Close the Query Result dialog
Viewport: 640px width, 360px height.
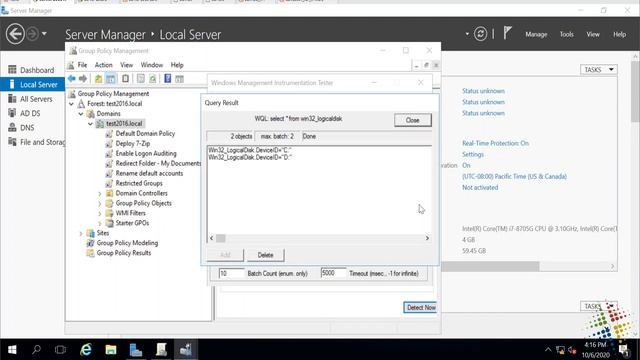[413, 120]
